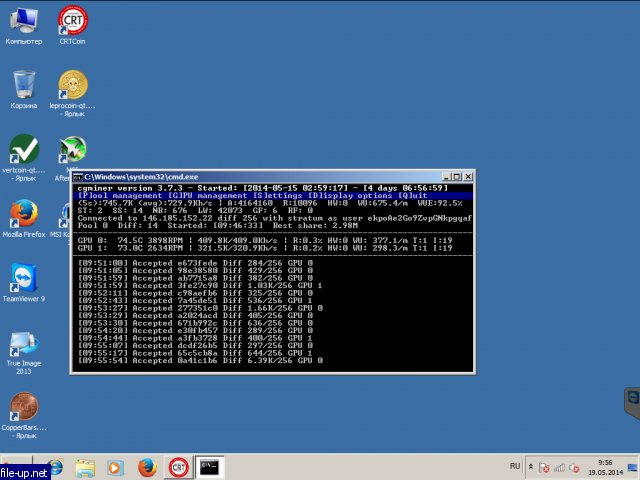Click the Accepted 0a41c1b6 log line
Viewport: 640px width, 480px height.
200,360
